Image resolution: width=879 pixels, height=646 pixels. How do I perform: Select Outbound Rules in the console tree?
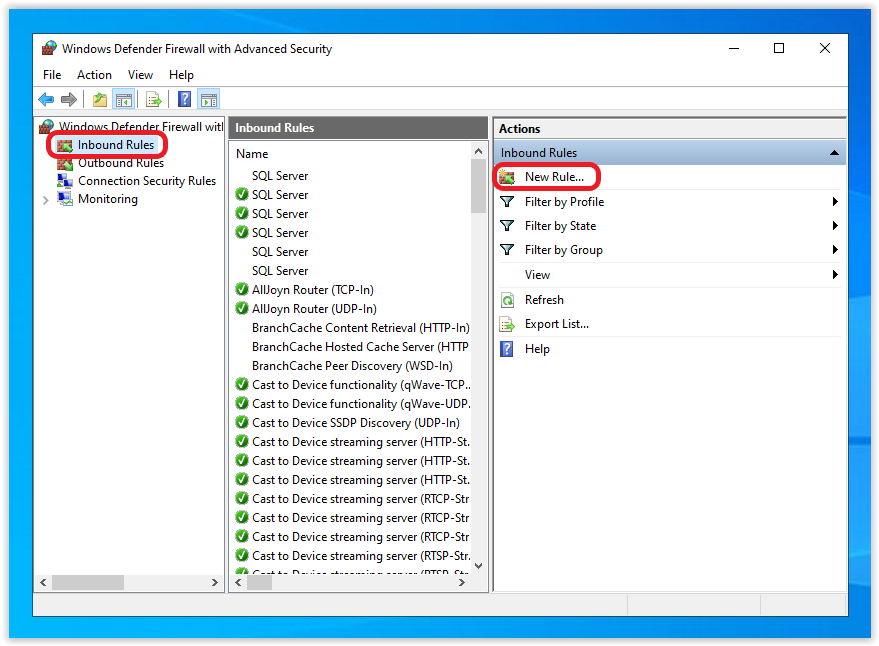tap(120, 163)
